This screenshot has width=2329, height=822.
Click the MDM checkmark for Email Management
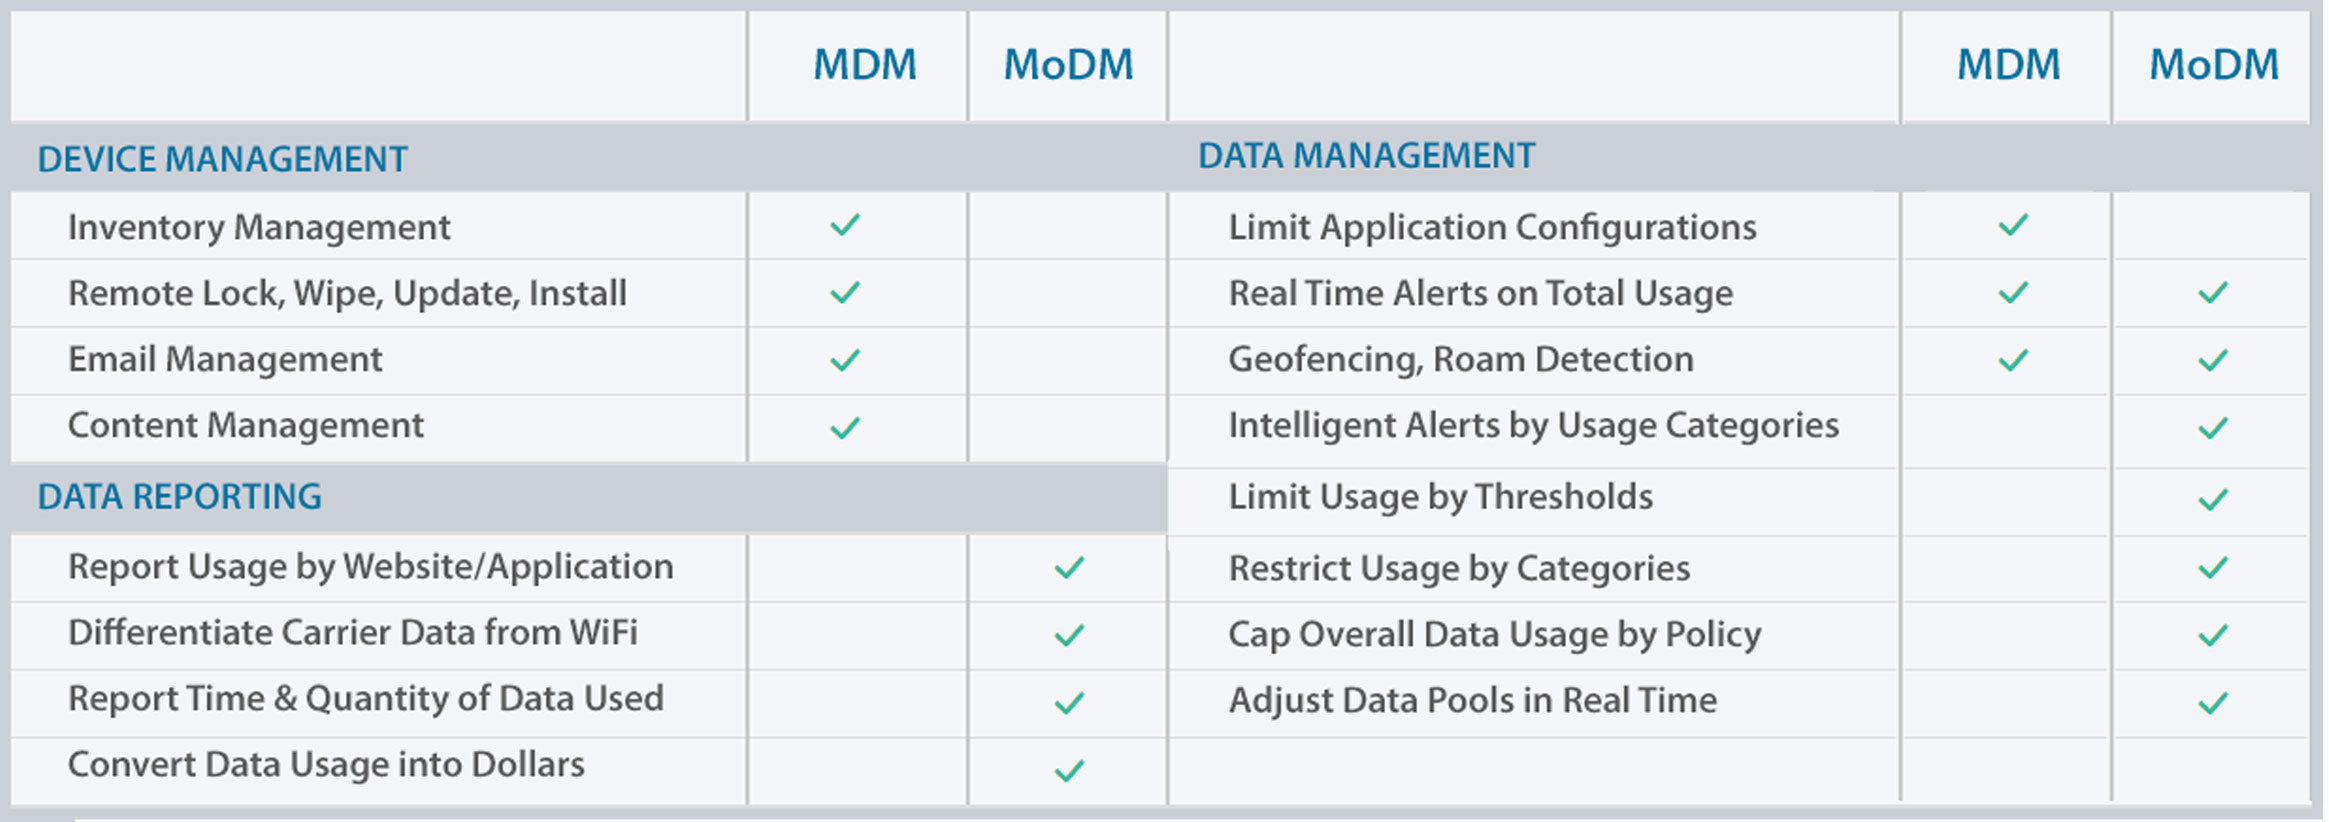[x=845, y=360]
